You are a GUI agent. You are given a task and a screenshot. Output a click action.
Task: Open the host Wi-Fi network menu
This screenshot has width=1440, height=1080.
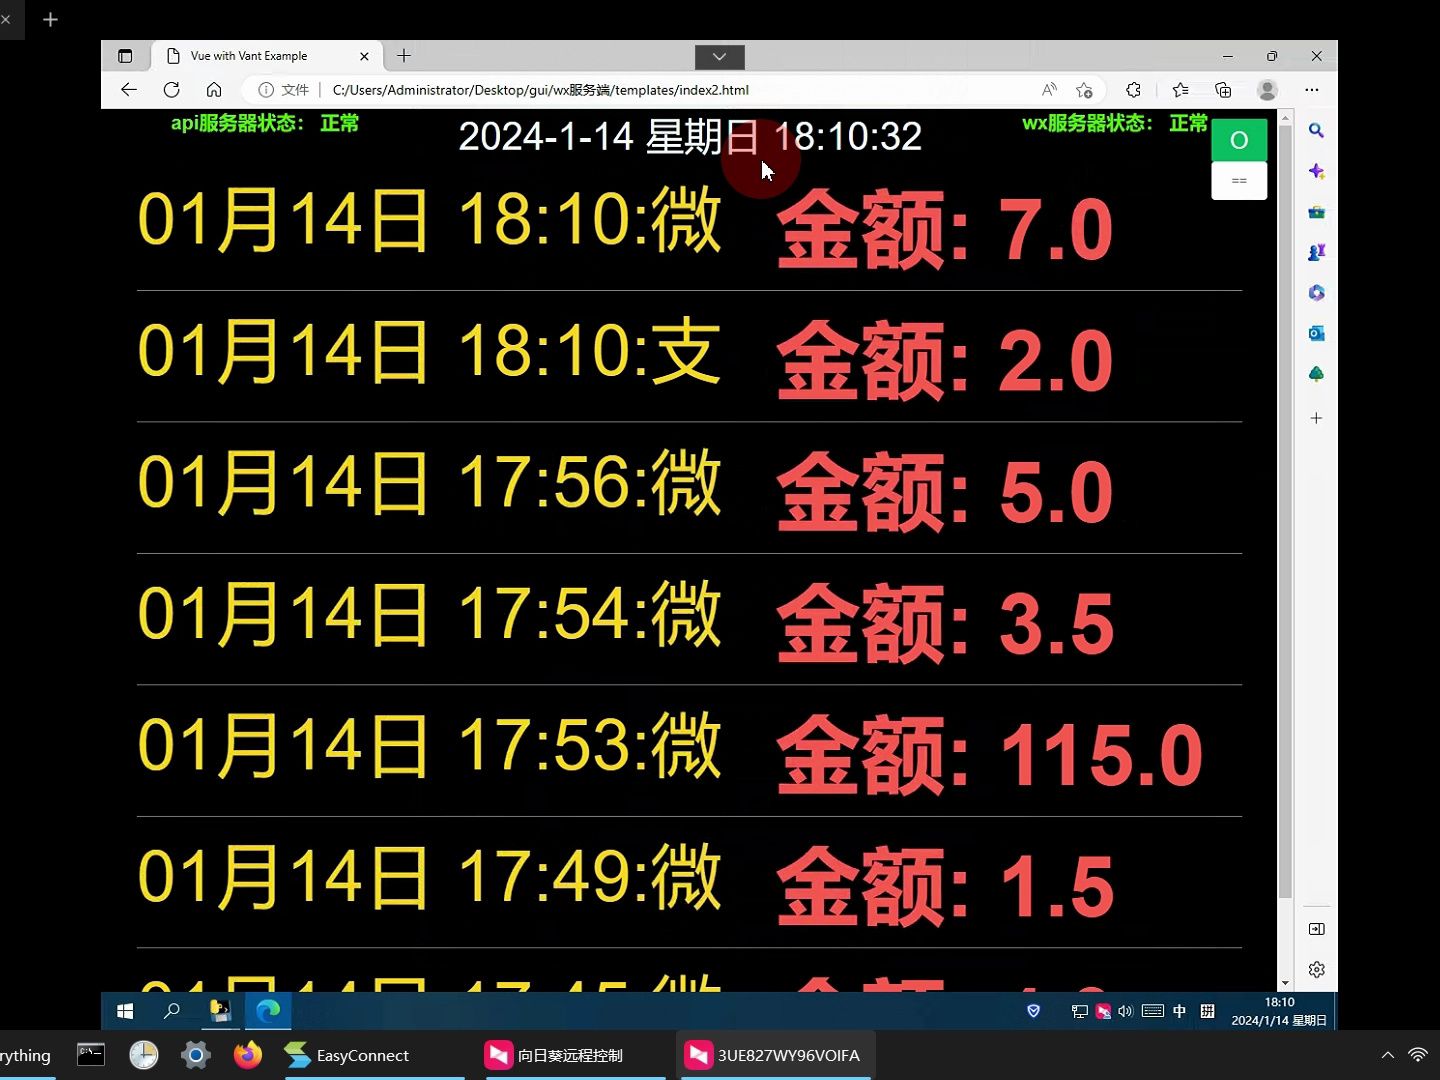[x=1418, y=1055]
